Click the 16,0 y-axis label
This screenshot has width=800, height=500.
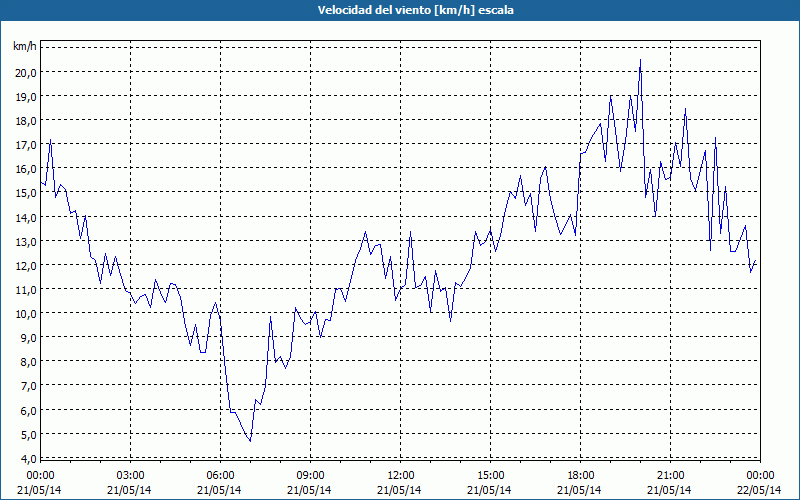pos(26,169)
